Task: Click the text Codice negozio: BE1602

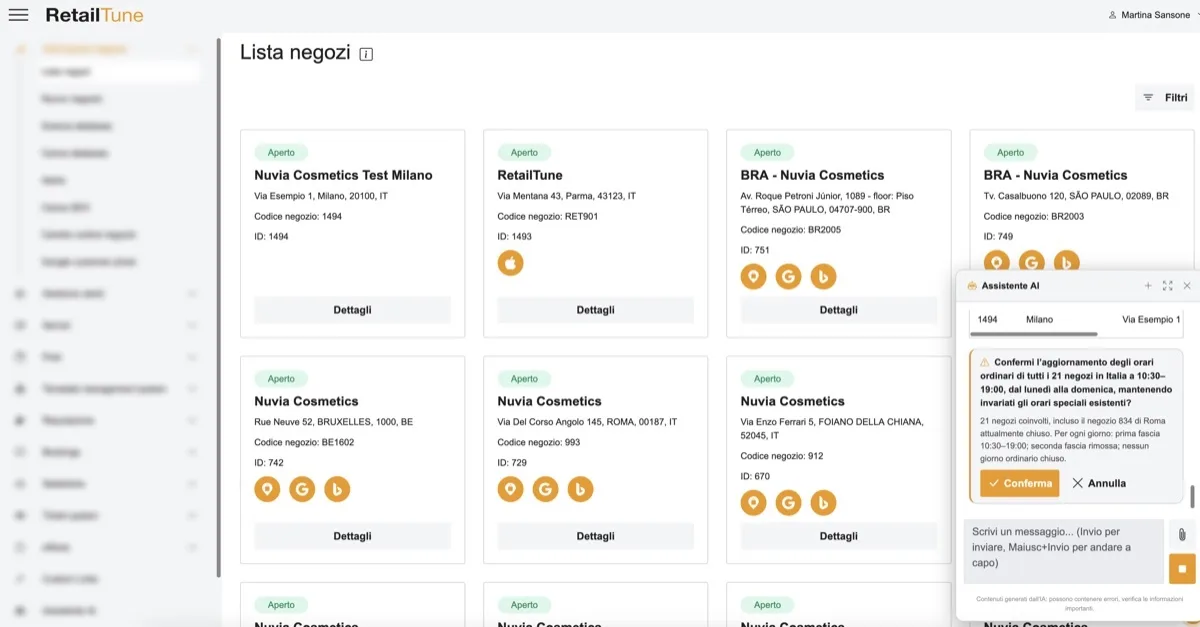Action: (x=304, y=442)
